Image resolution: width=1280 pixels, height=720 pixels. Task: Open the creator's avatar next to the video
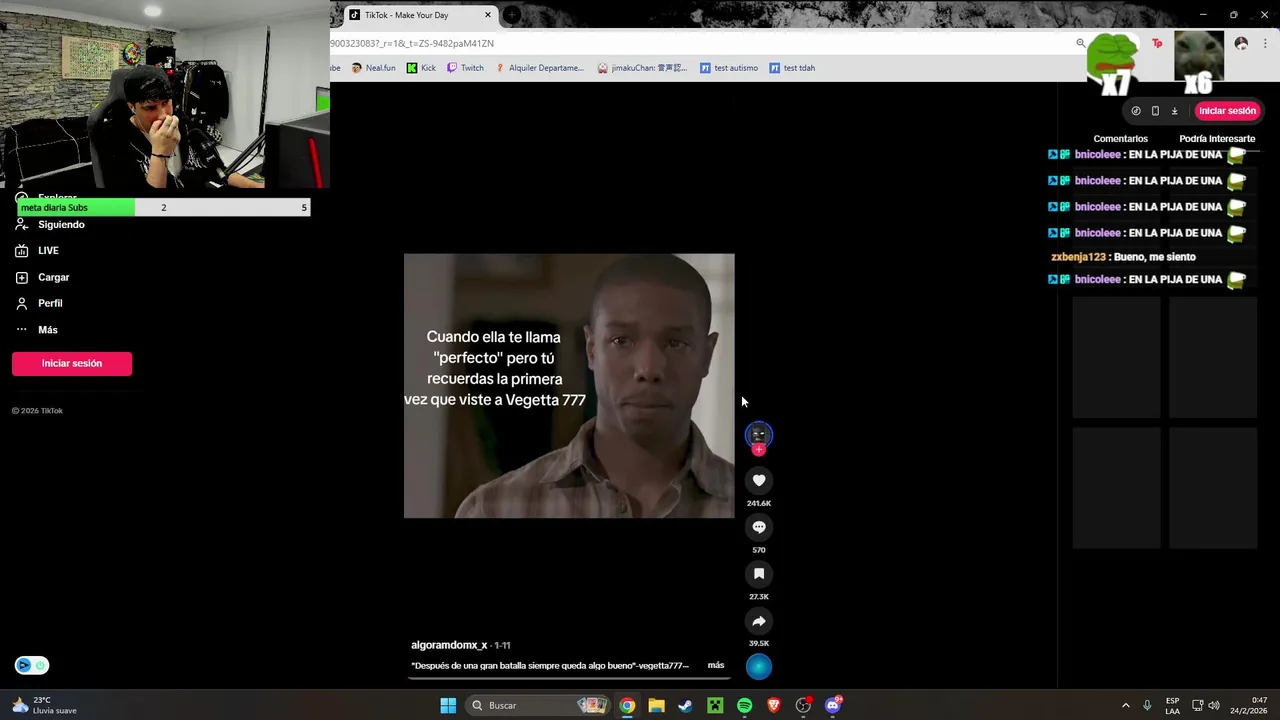pos(759,434)
